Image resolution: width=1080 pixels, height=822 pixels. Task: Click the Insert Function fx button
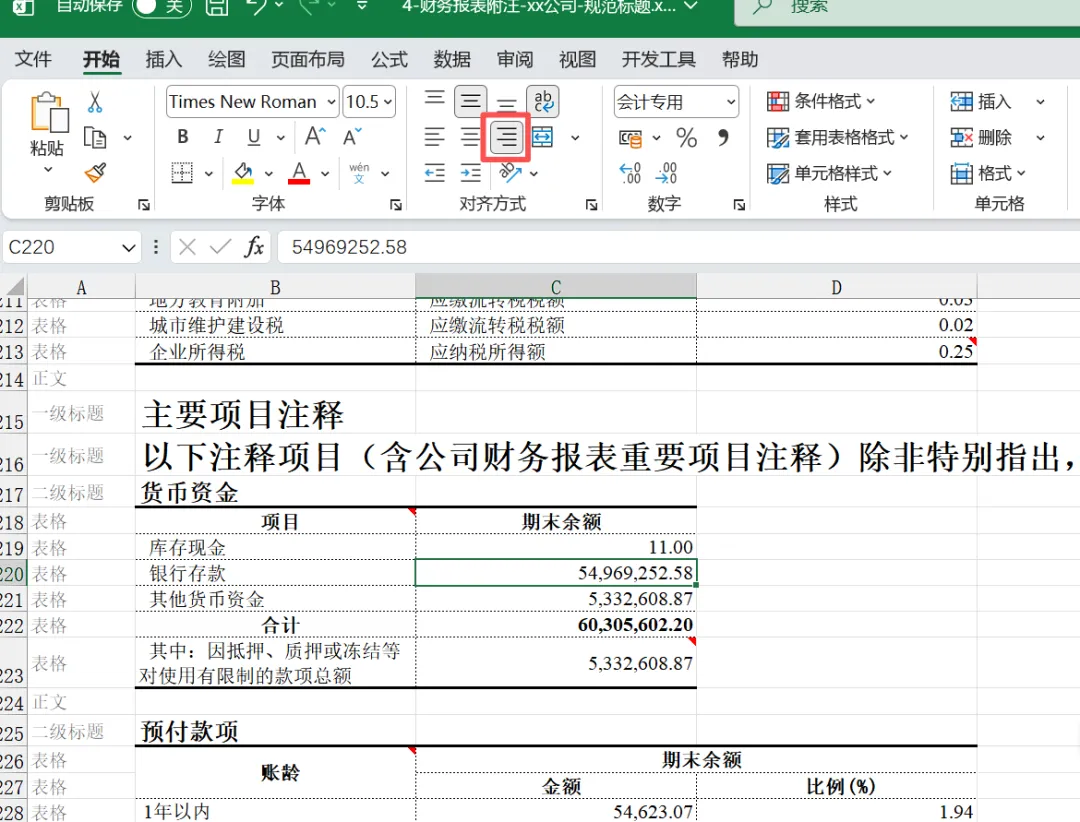254,247
